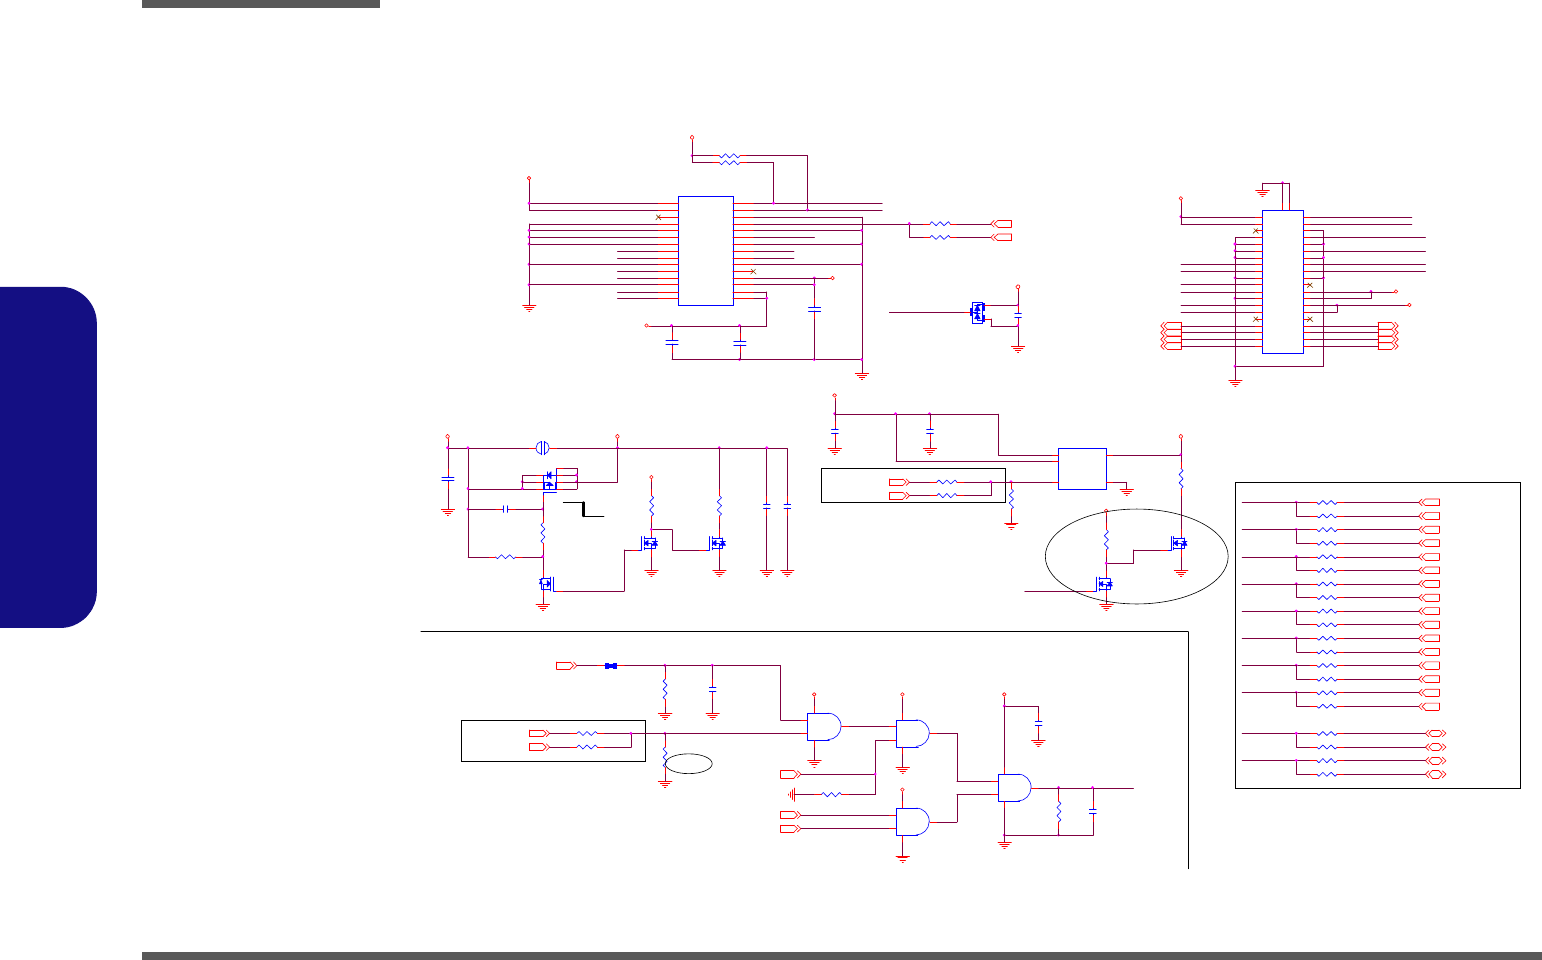Image resolution: width=1542 pixels, height=960 pixels.
Task: Click the falling-edge waveform symbol
Action: pos(583,509)
